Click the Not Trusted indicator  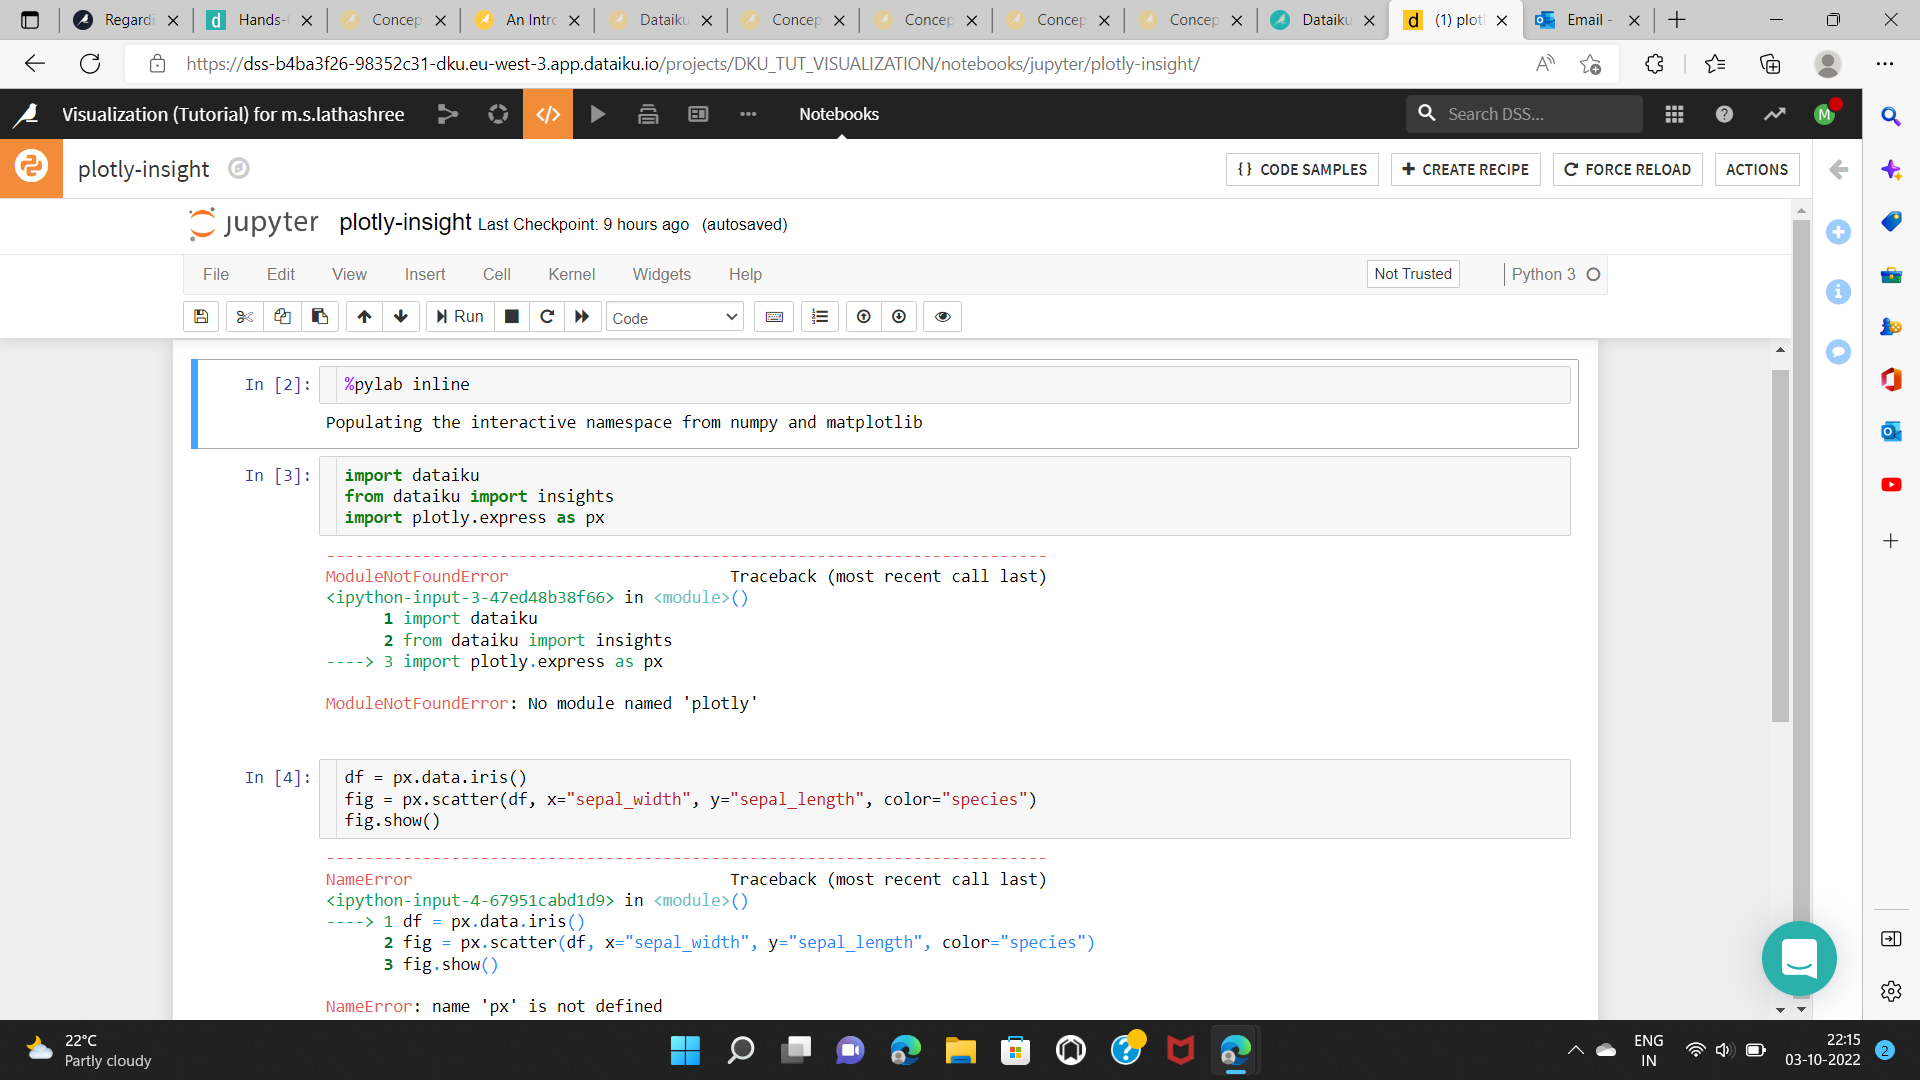pos(1412,273)
